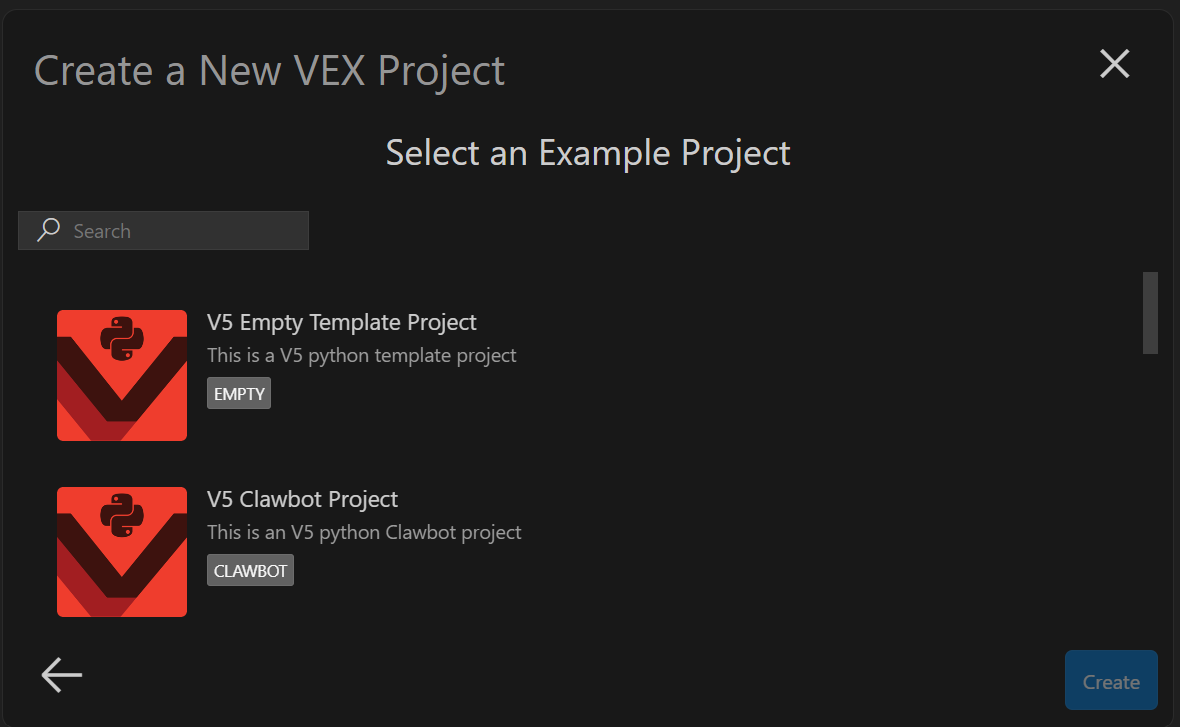The width and height of the screenshot is (1180, 727).
Task: Click the EMPTY tag badge
Action: click(x=238, y=393)
